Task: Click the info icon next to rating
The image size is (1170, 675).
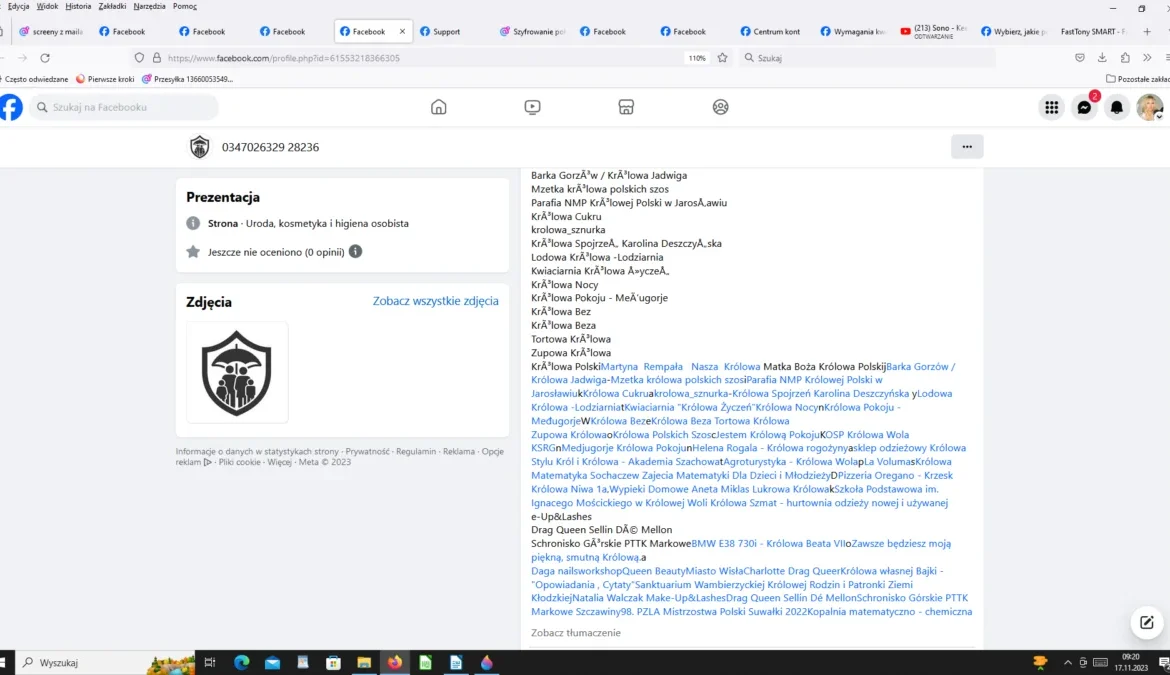Action: [x=355, y=252]
